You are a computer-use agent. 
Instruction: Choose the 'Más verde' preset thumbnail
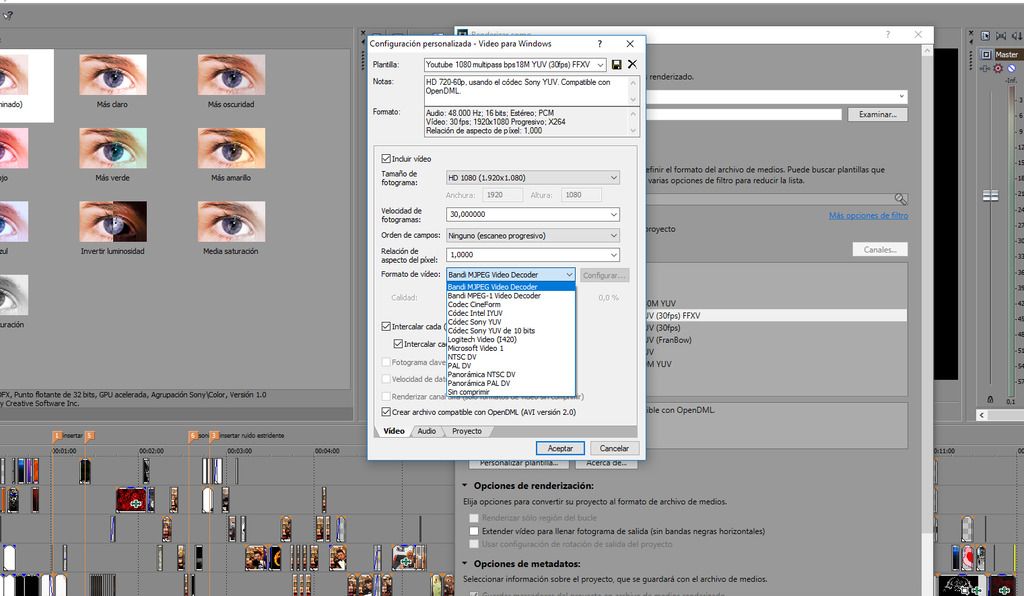(x=112, y=148)
